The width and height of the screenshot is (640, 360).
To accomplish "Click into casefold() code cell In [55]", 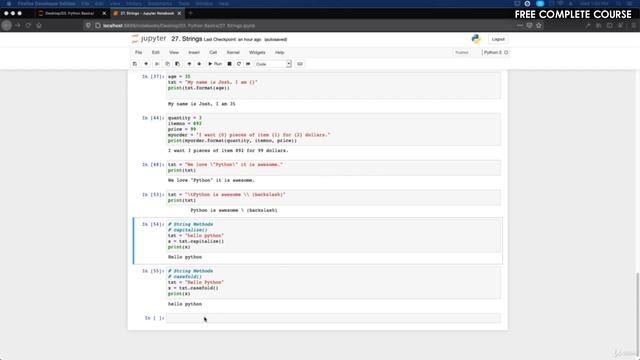I will point(333,282).
